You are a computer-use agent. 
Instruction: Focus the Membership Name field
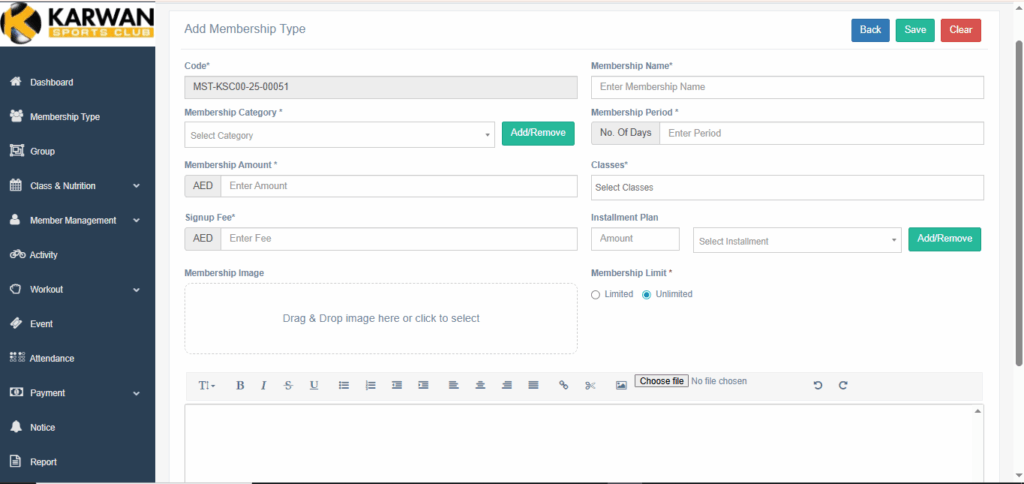(787, 87)
